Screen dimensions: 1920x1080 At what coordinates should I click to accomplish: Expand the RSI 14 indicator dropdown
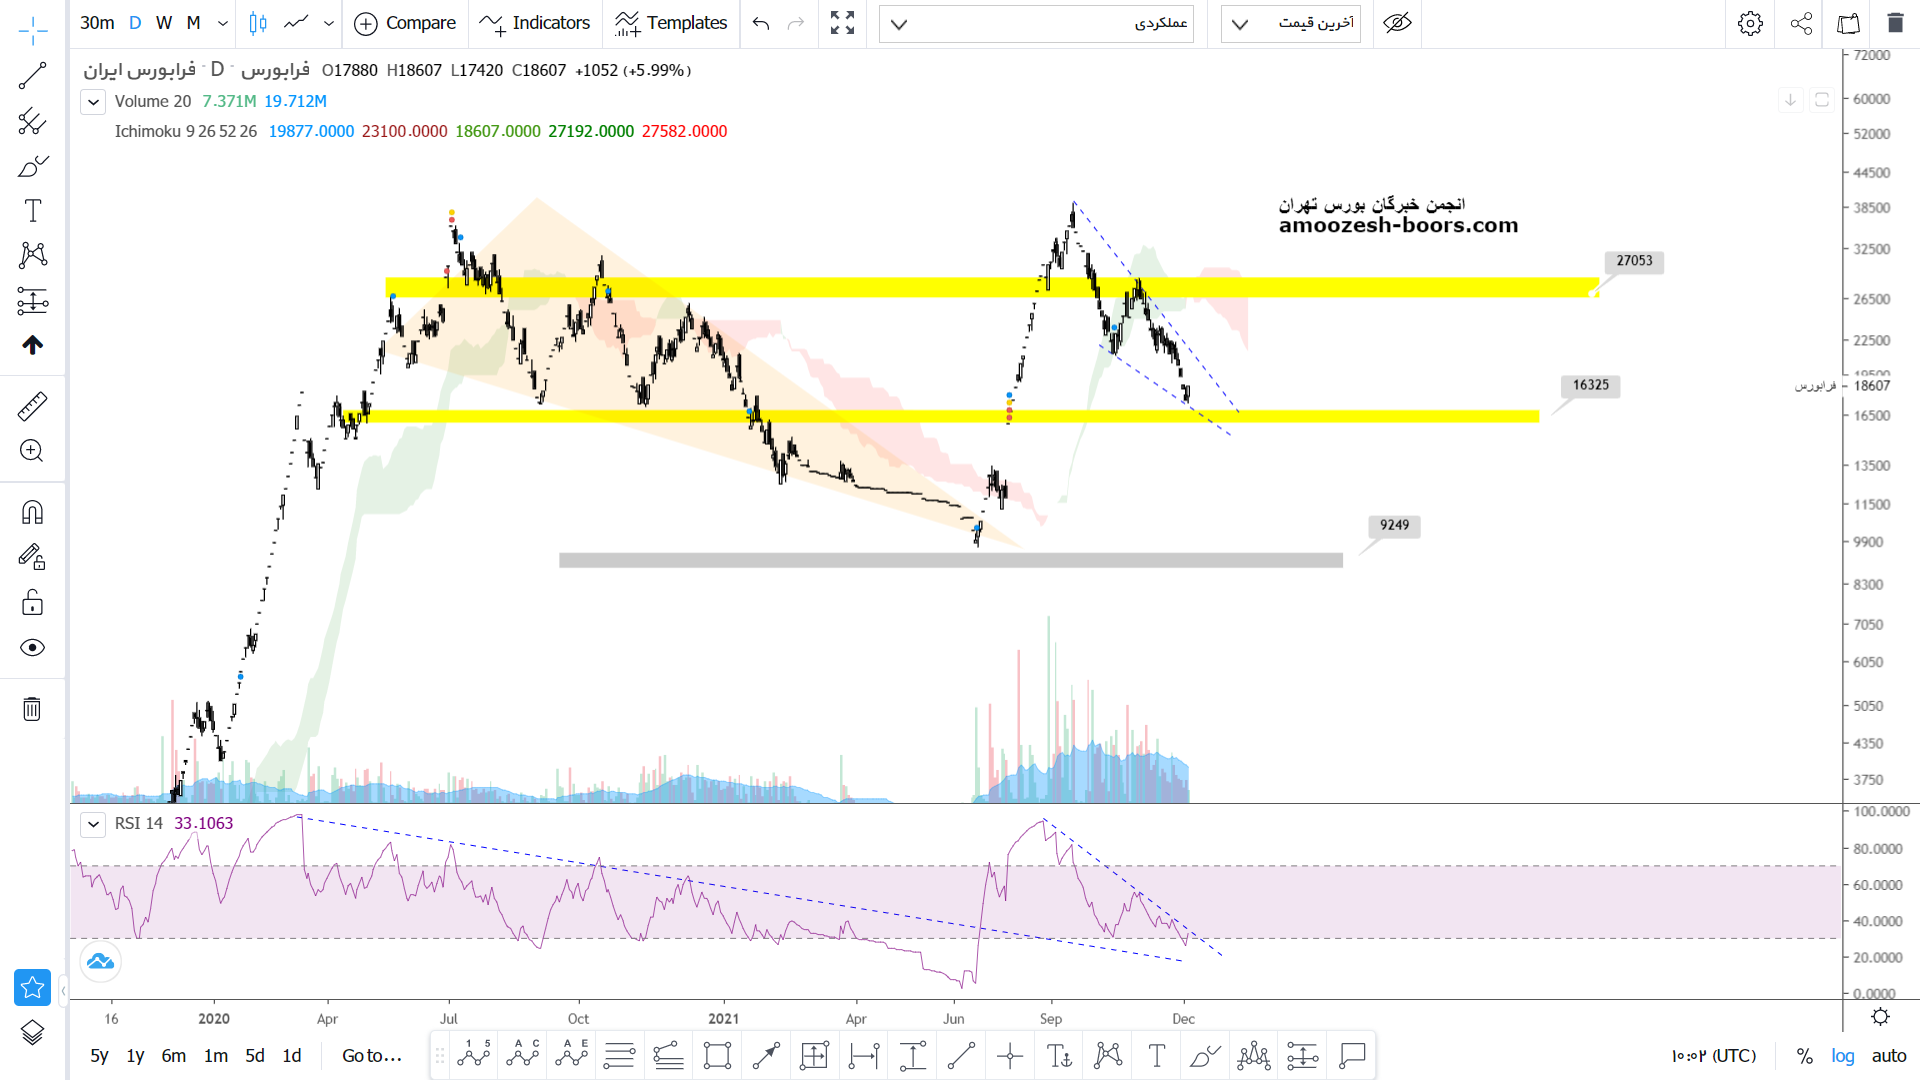coord(93,824)
